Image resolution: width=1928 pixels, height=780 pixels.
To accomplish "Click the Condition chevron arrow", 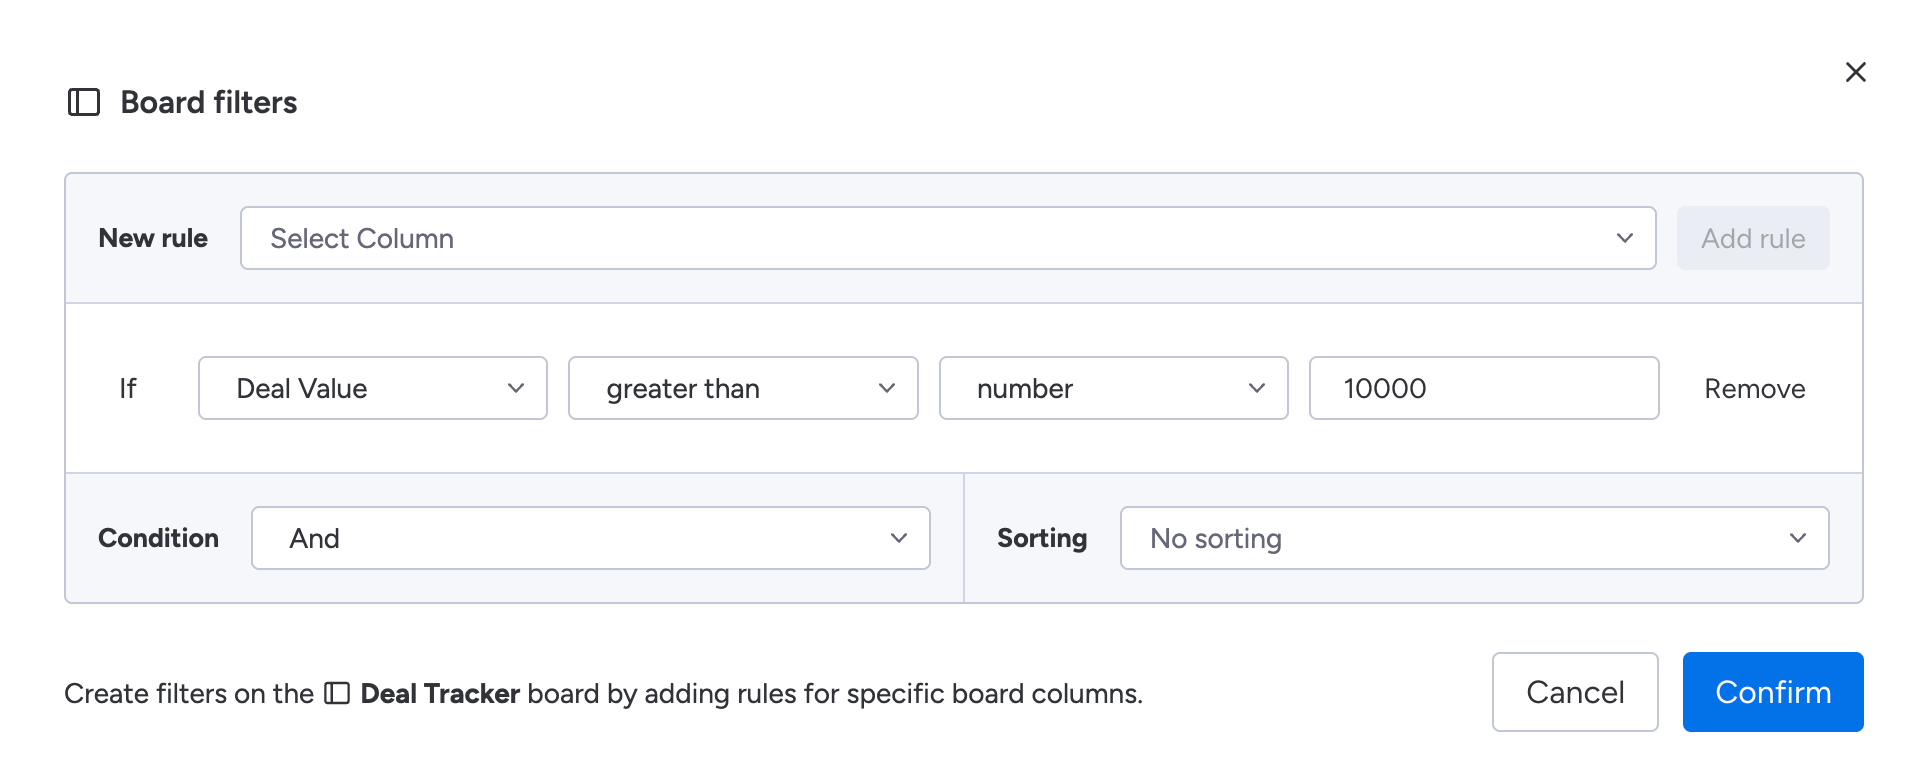I will point(898,538).
